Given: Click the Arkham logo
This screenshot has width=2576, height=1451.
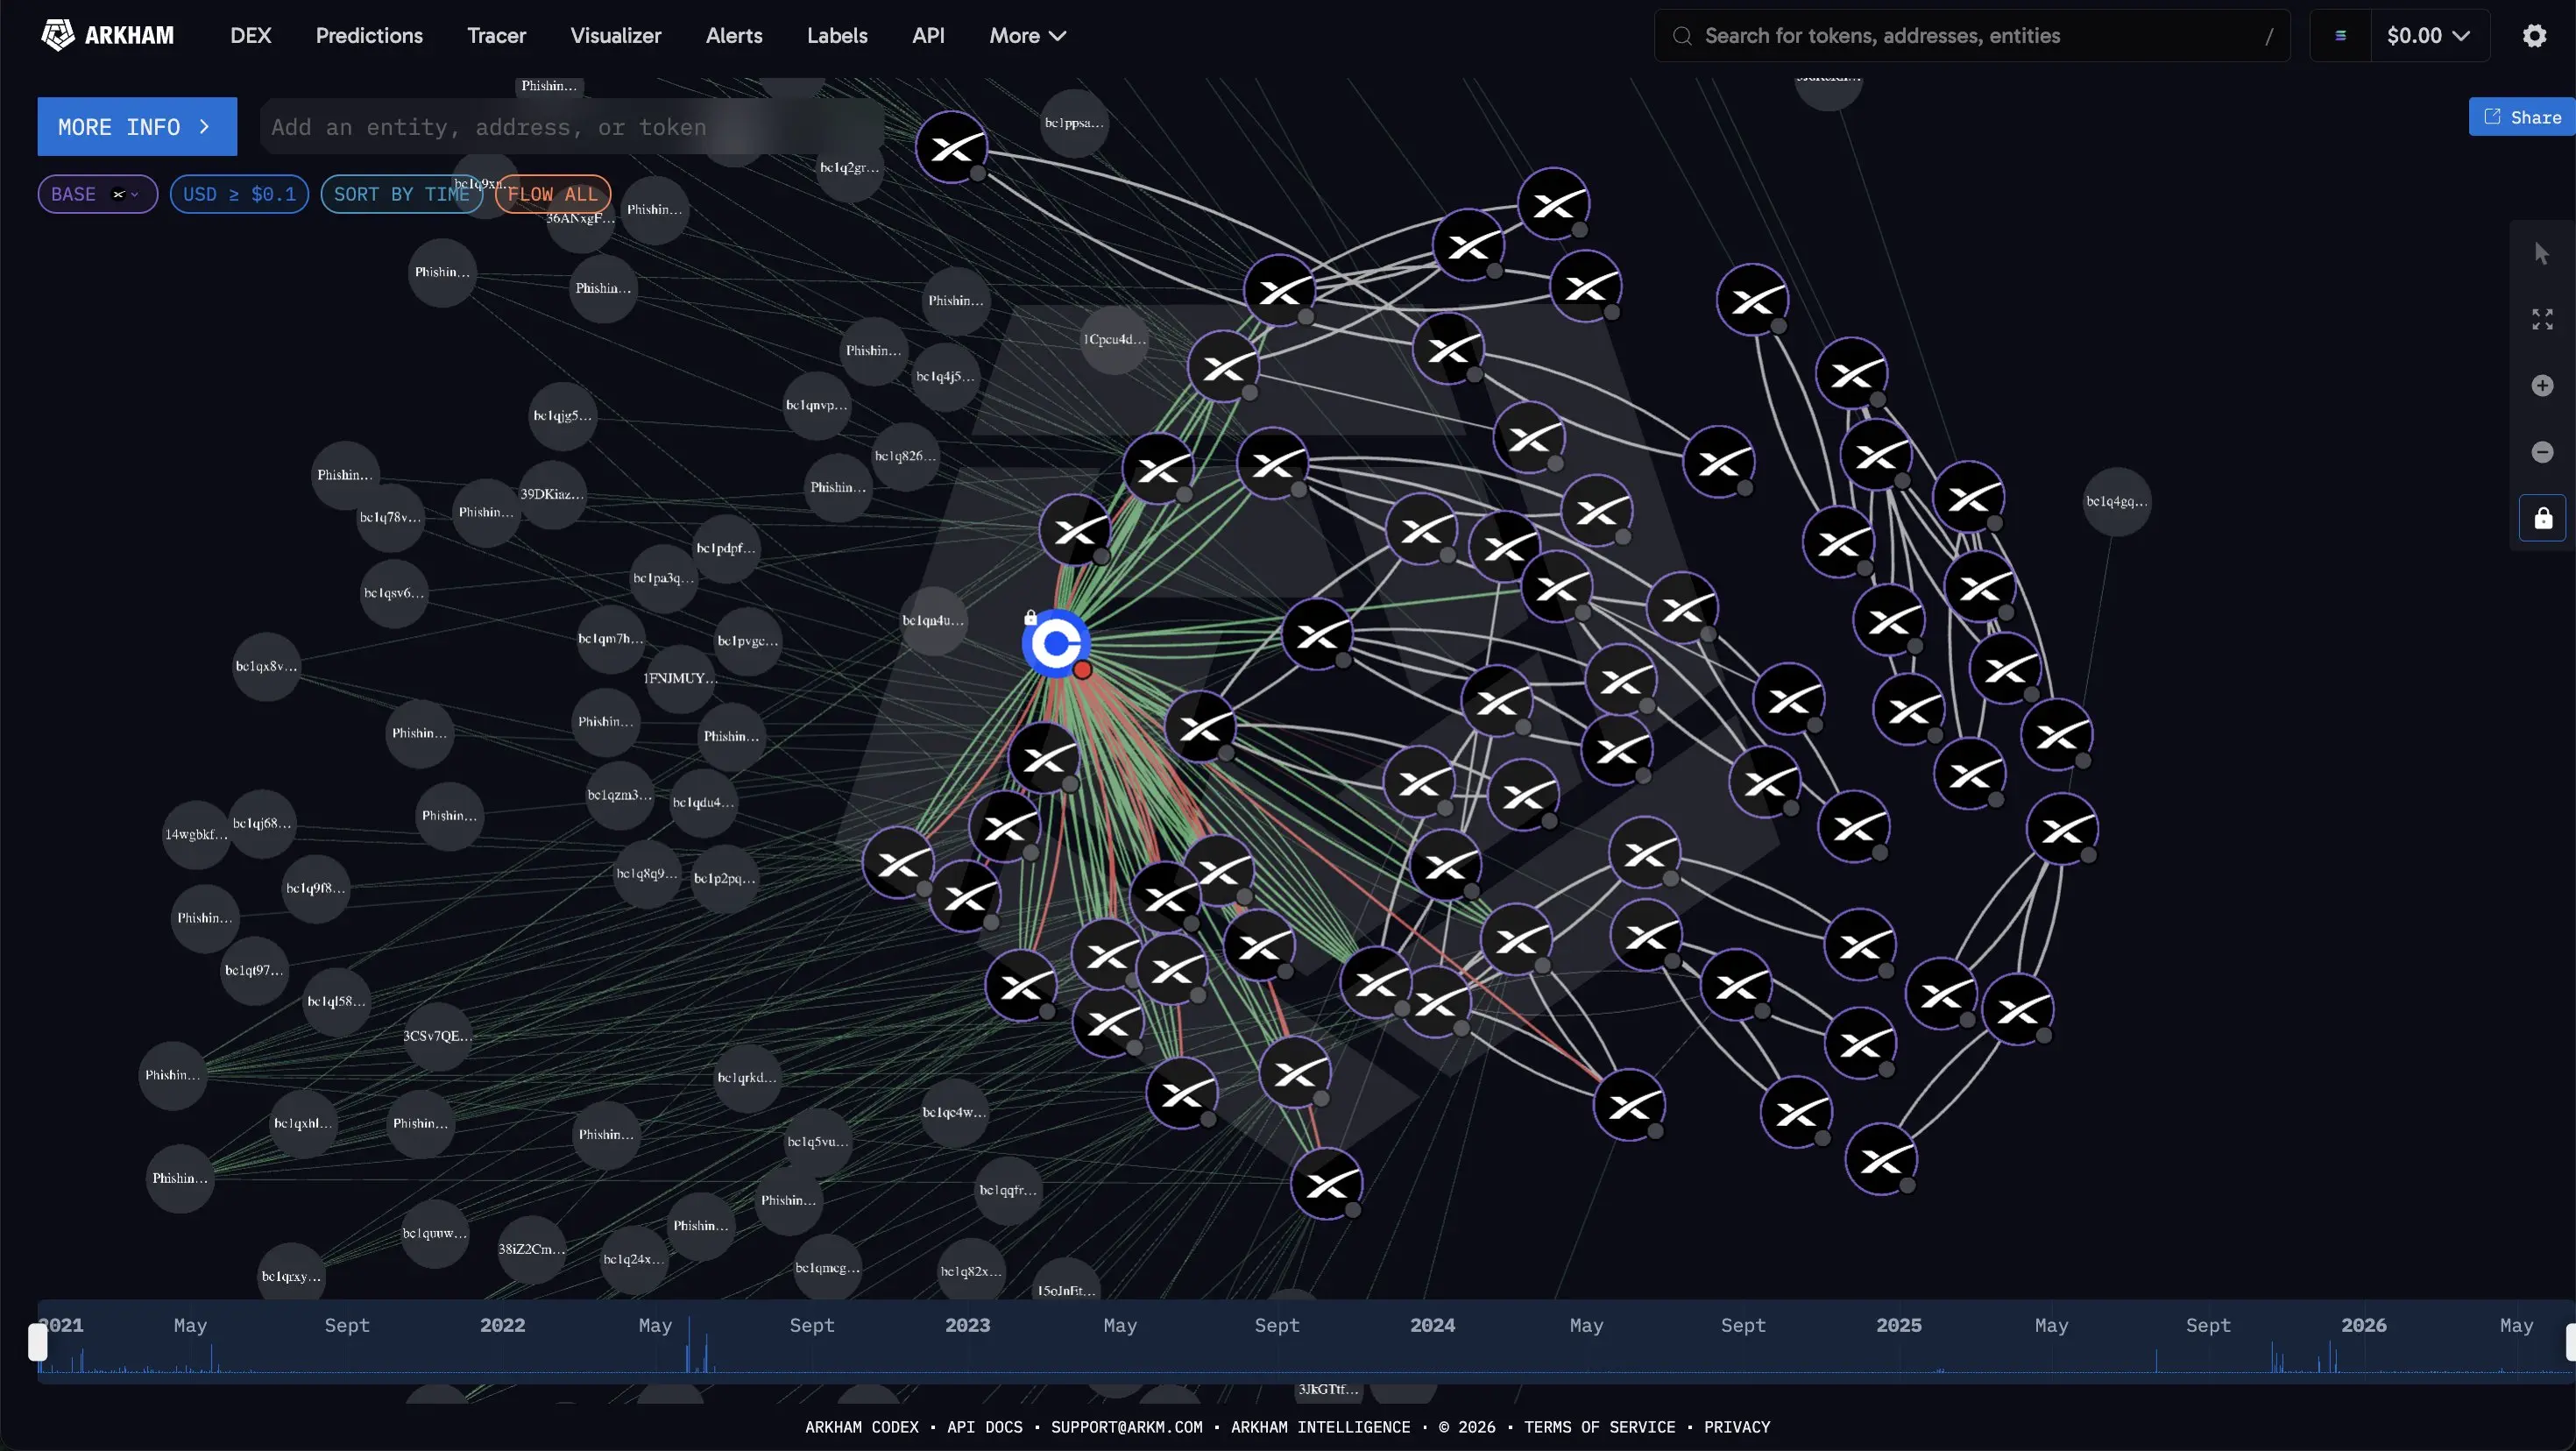Looking at the screenshot, I should coord(107,36).
